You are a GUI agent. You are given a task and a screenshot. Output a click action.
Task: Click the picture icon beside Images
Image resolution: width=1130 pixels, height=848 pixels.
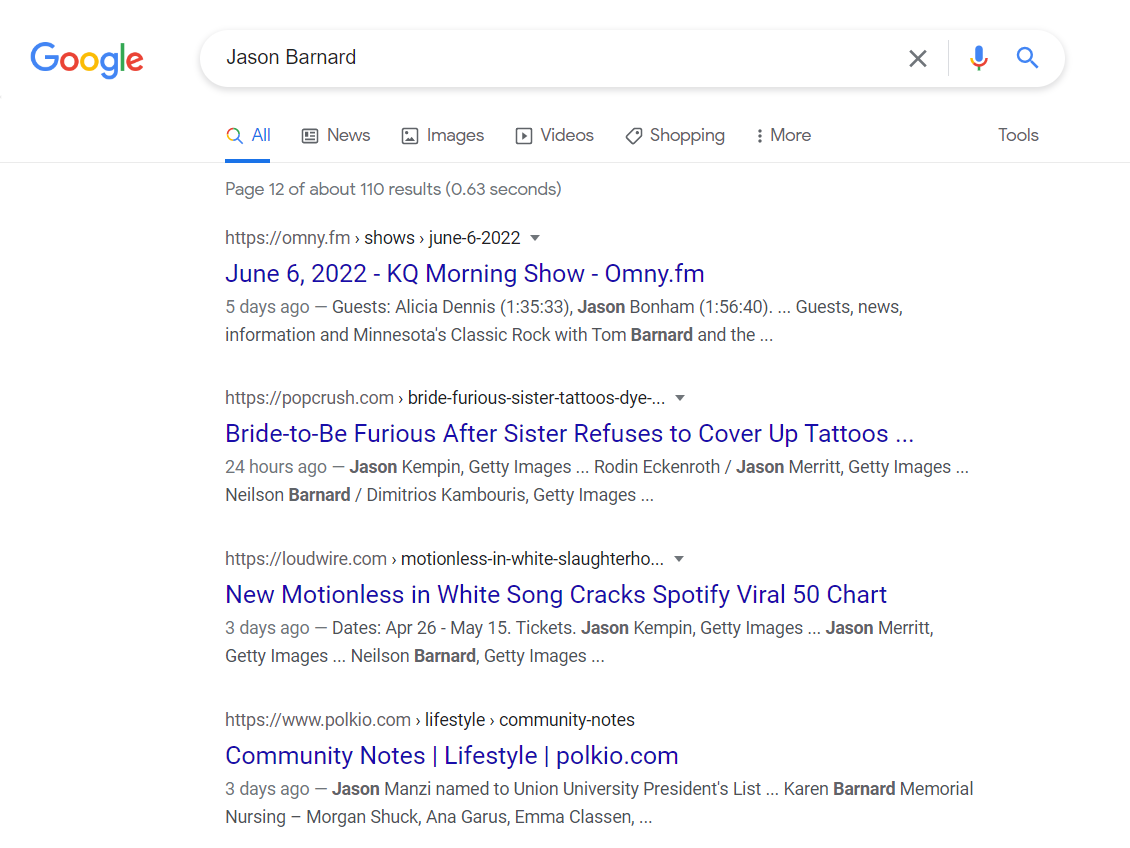point(409,135)
